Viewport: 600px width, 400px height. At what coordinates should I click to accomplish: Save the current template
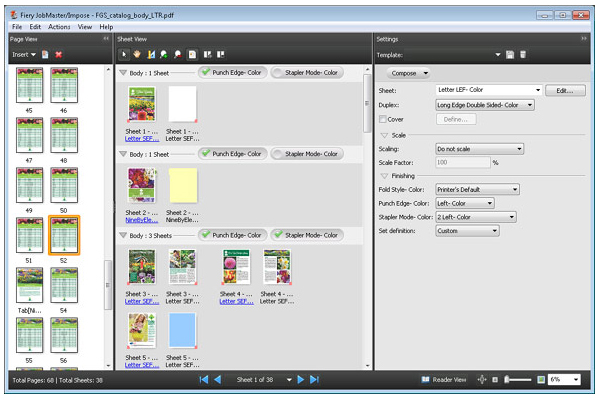pyautogui.click(x=509, y=53)
